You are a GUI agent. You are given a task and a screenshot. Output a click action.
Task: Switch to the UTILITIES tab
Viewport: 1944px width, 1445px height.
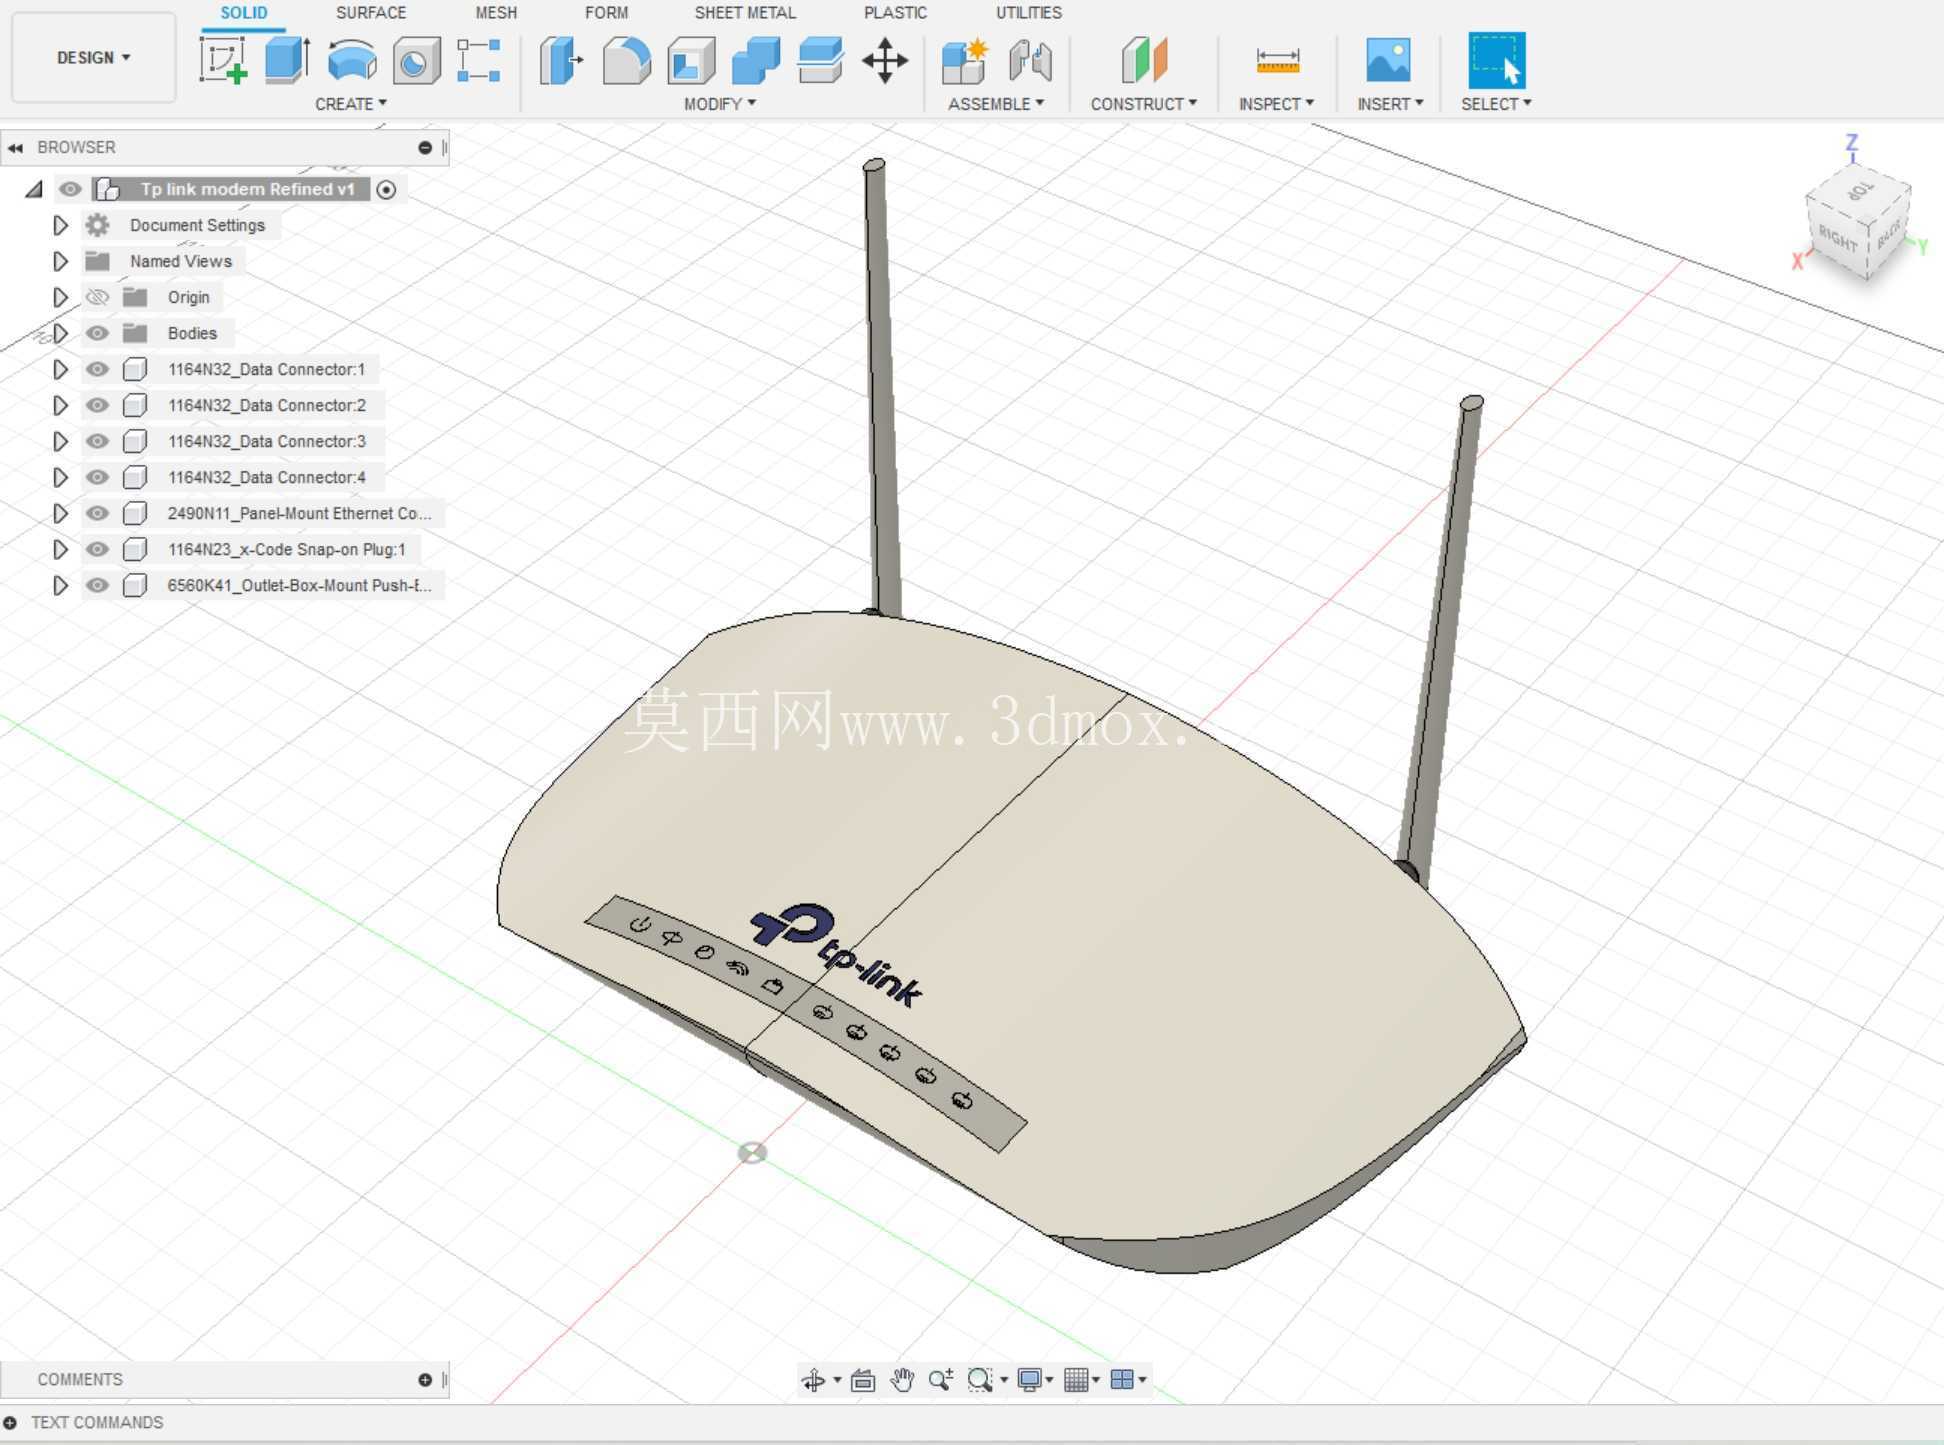1029,13
